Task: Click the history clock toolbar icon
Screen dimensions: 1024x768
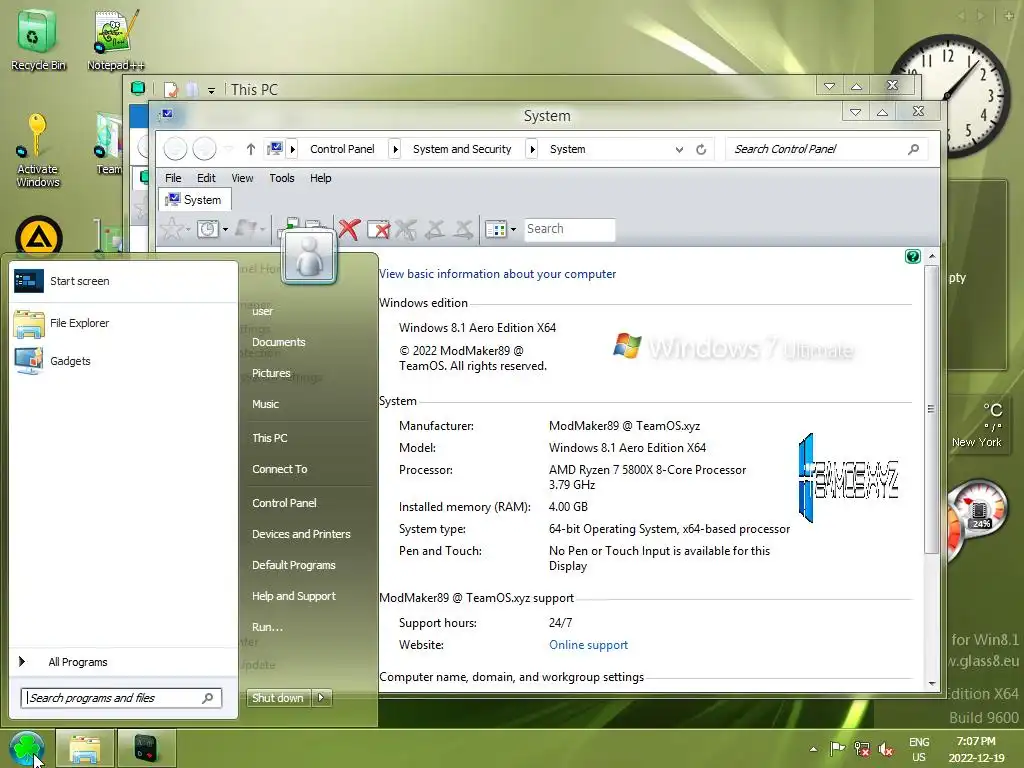Action: (x=208, y=229)
